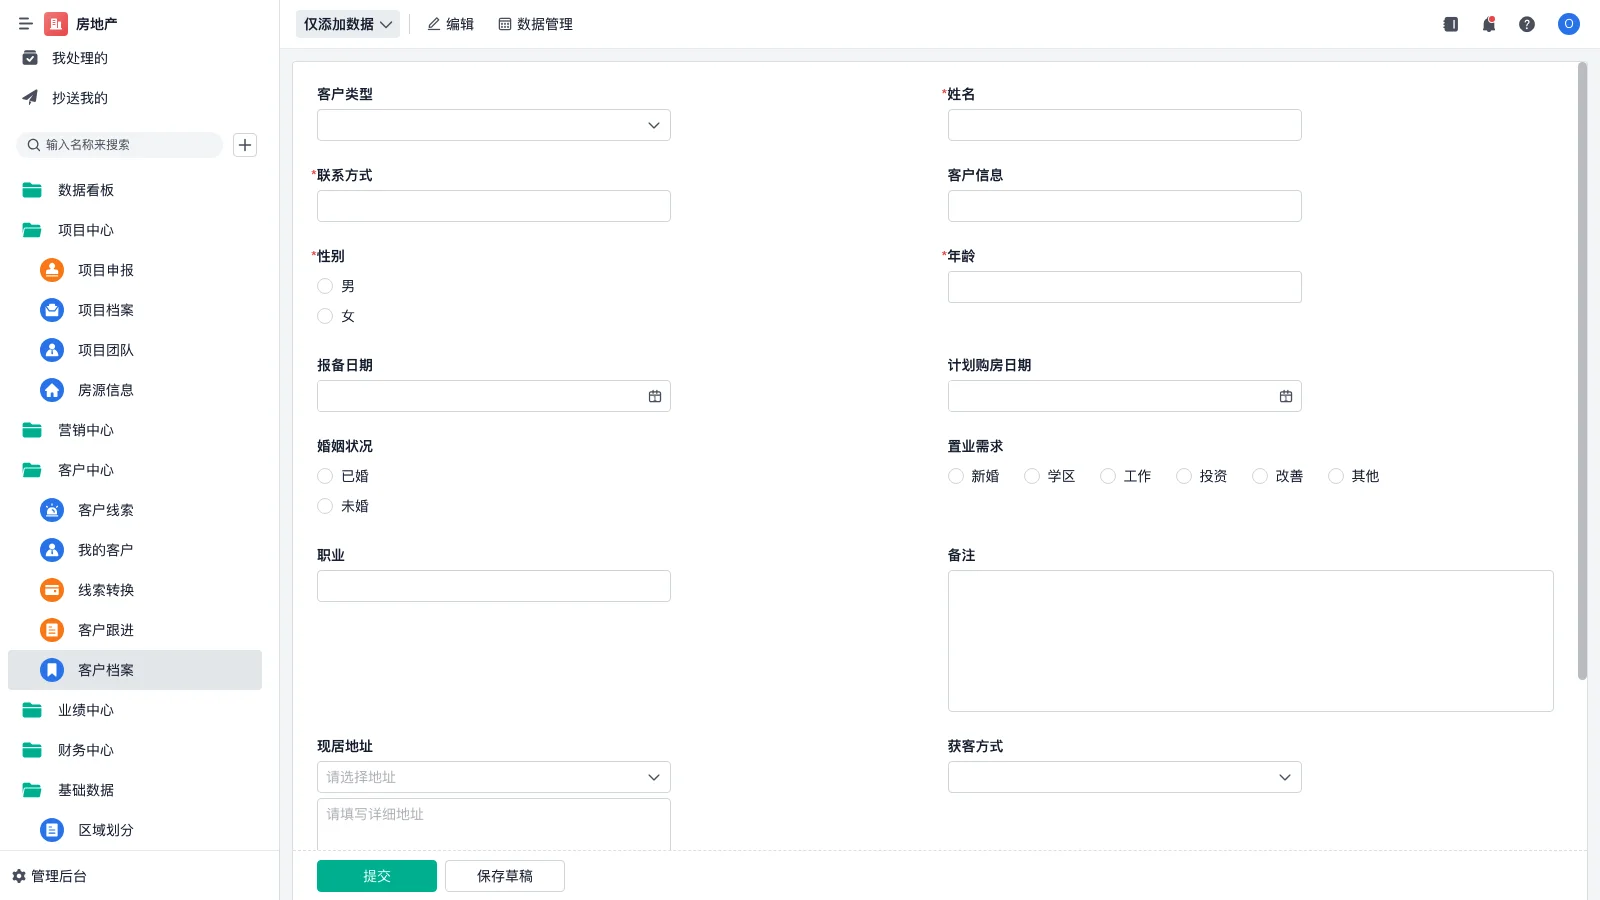Select the 我的客户 icon in sidebar

point(51,549)
